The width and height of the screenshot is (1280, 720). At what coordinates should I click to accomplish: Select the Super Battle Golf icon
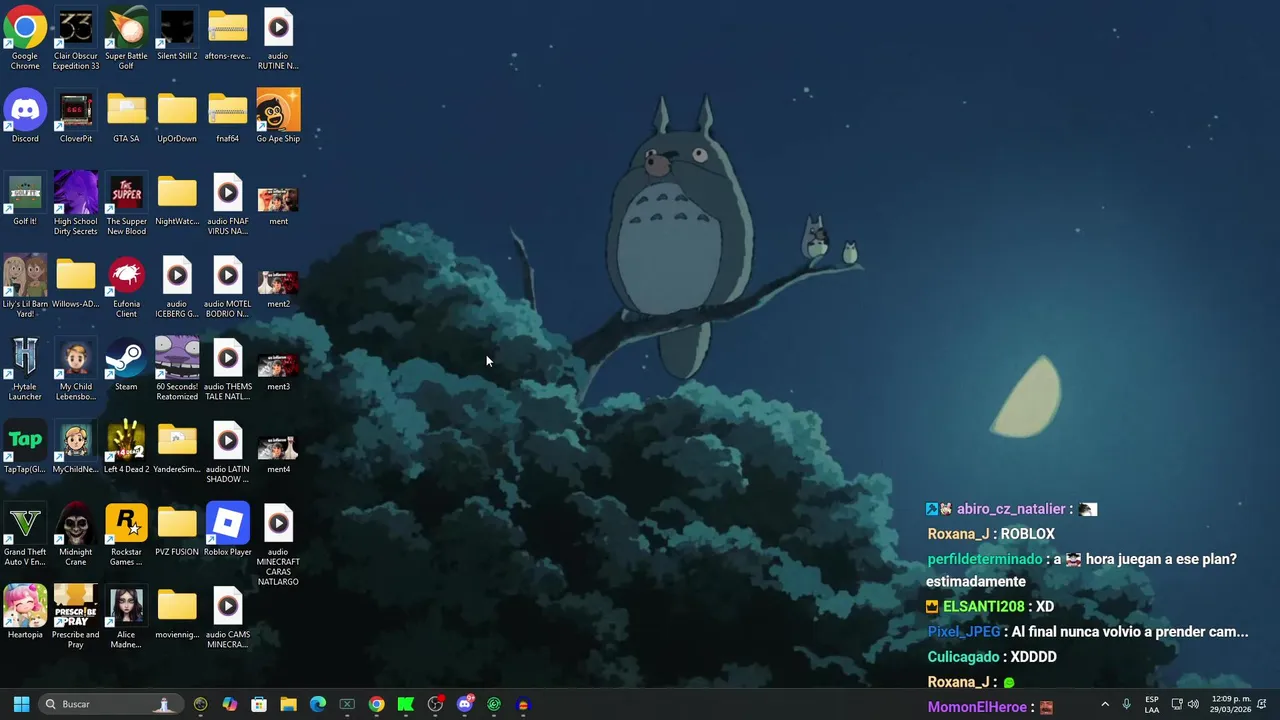126,39
